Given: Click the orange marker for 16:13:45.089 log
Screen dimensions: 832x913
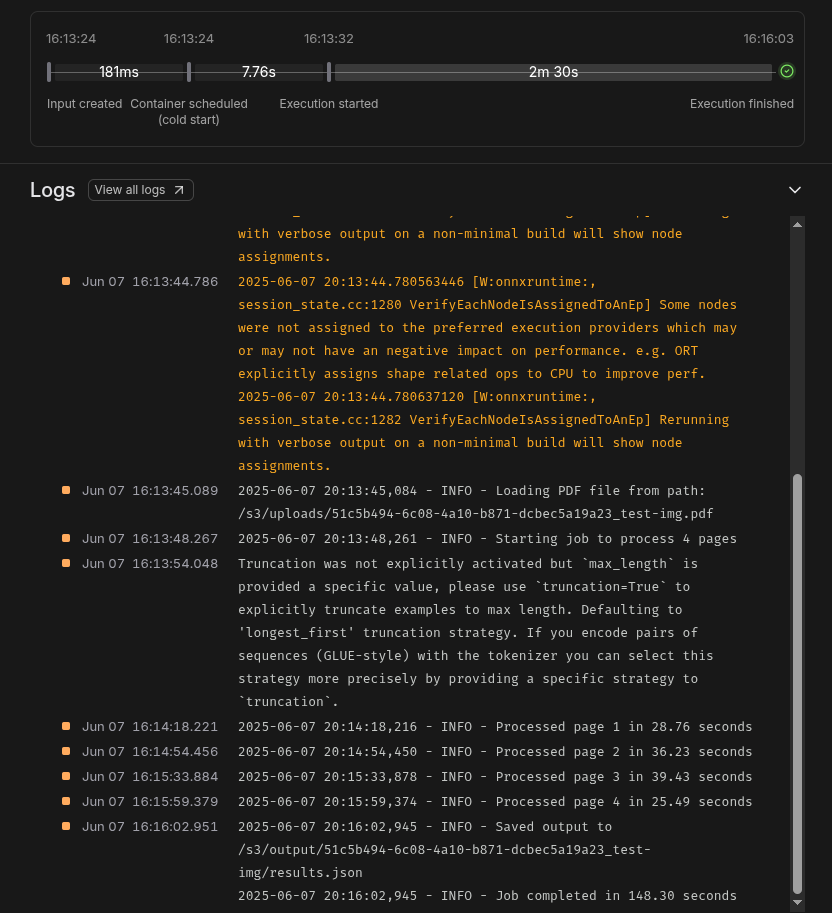Looking at the screenshot, I should click(x=66, y=490).
